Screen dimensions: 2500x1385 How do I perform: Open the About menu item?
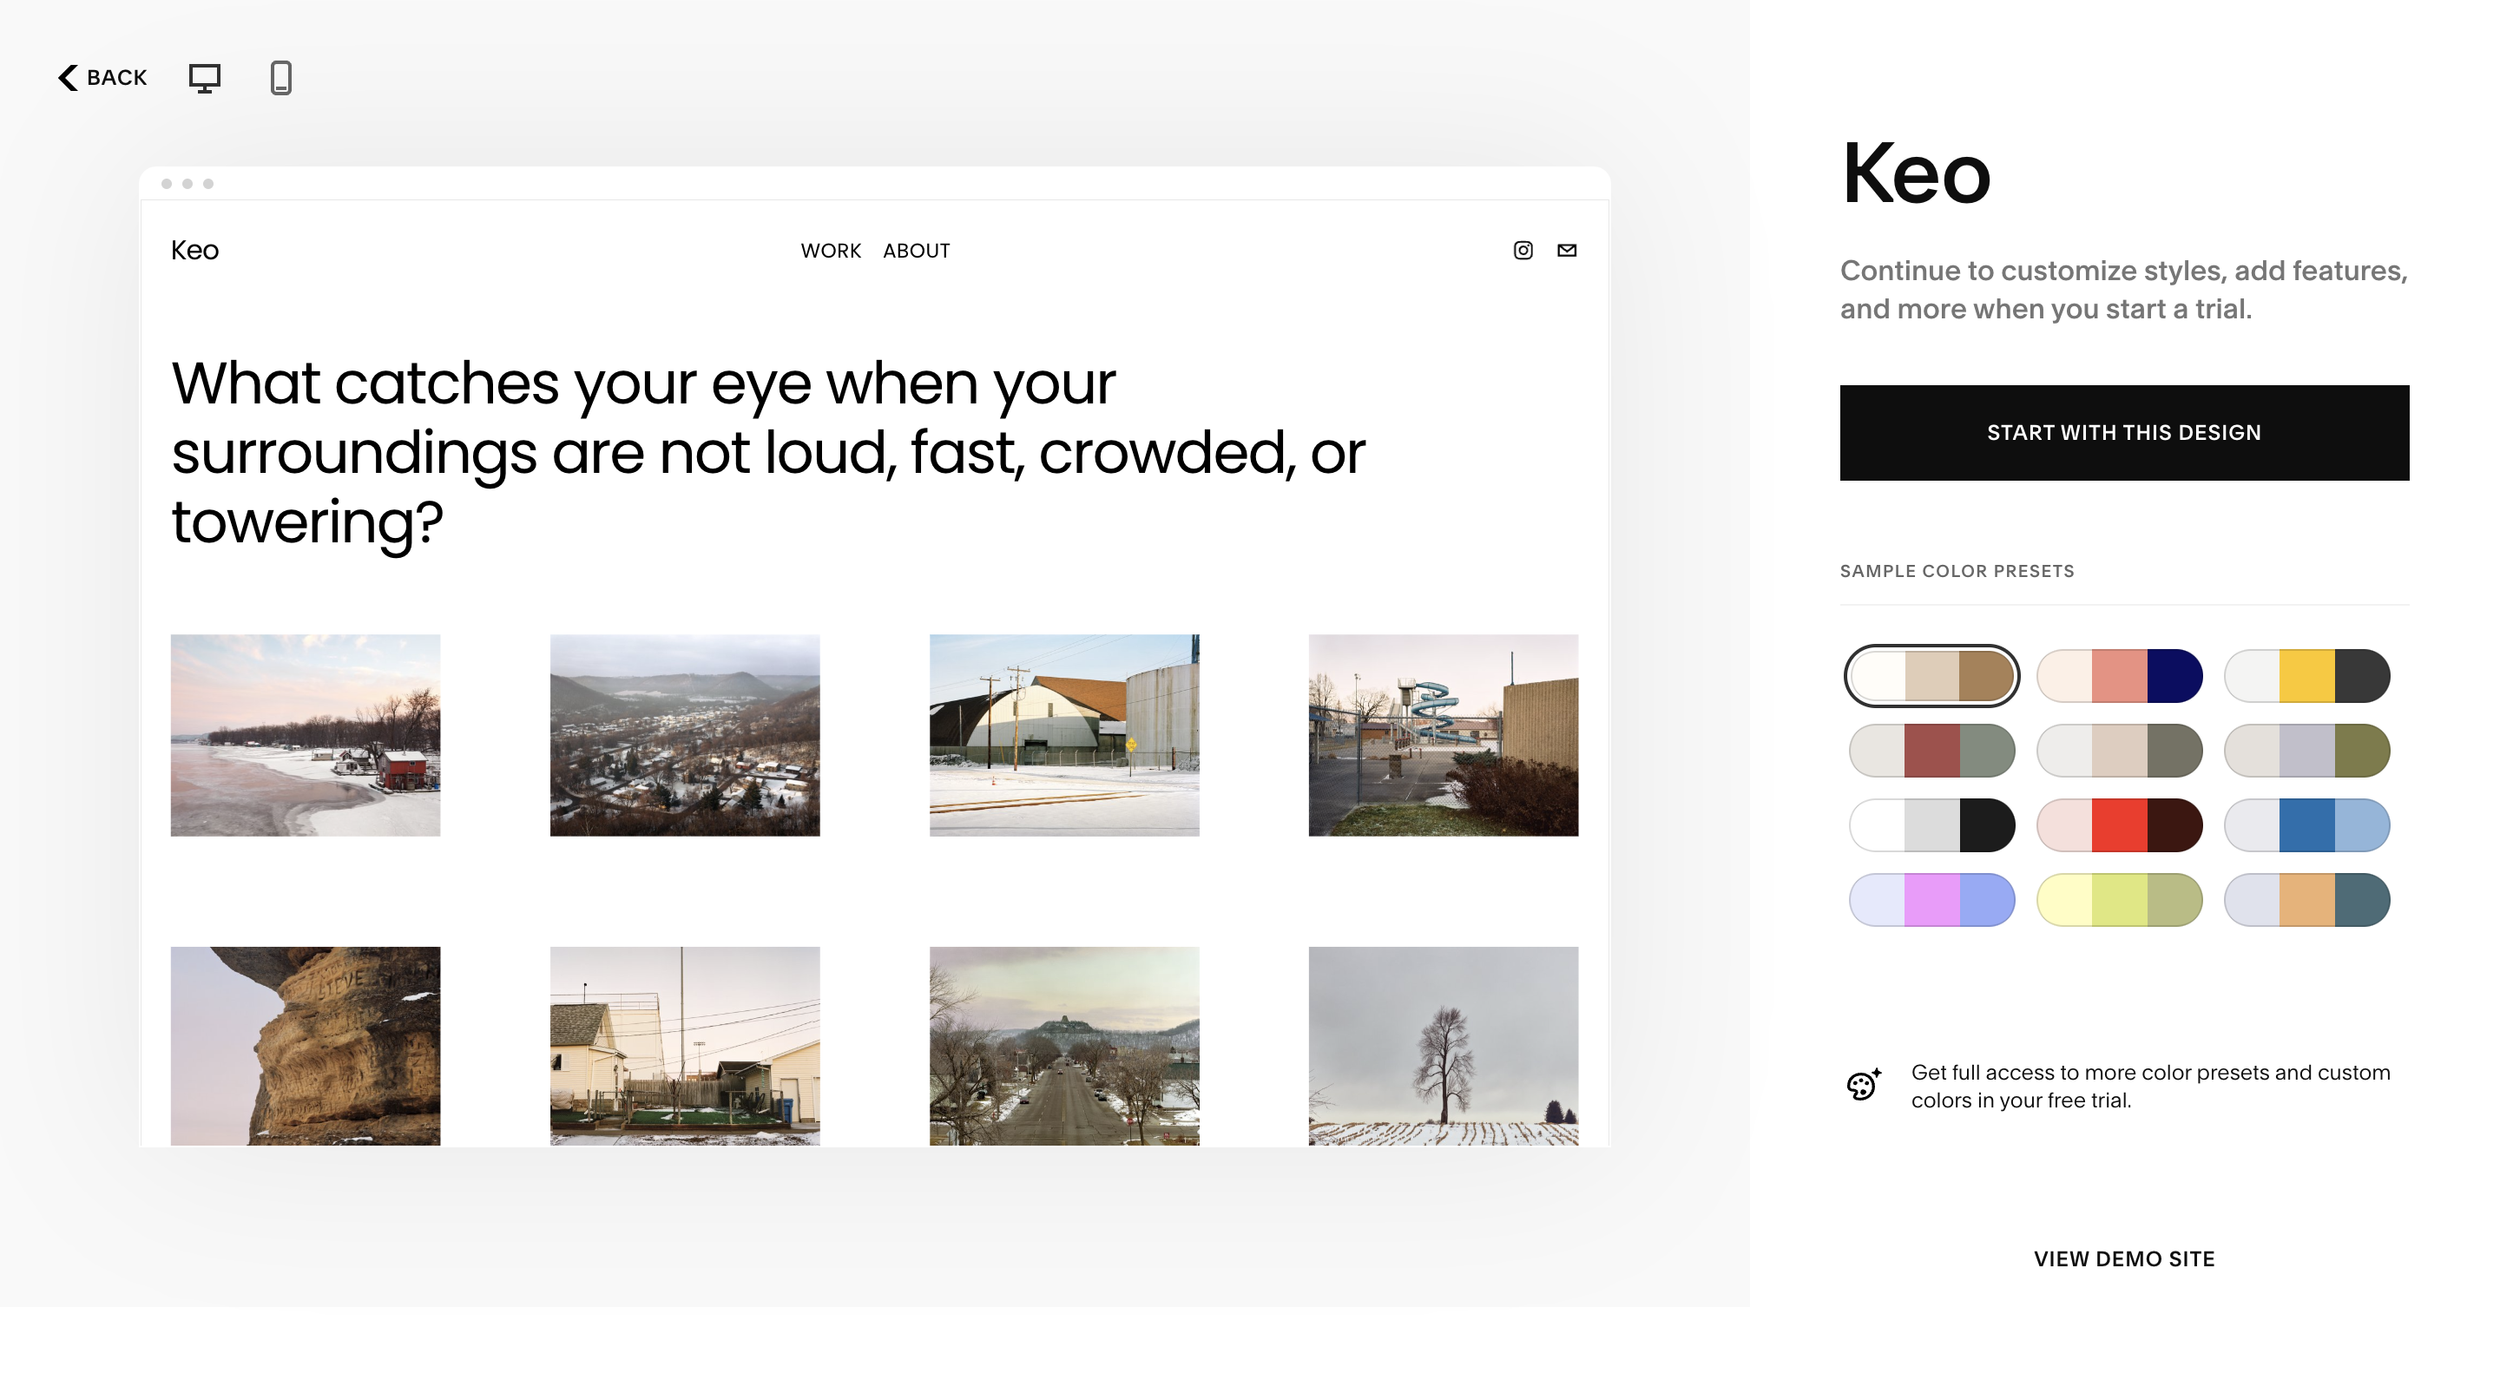(x=916, y=251)
